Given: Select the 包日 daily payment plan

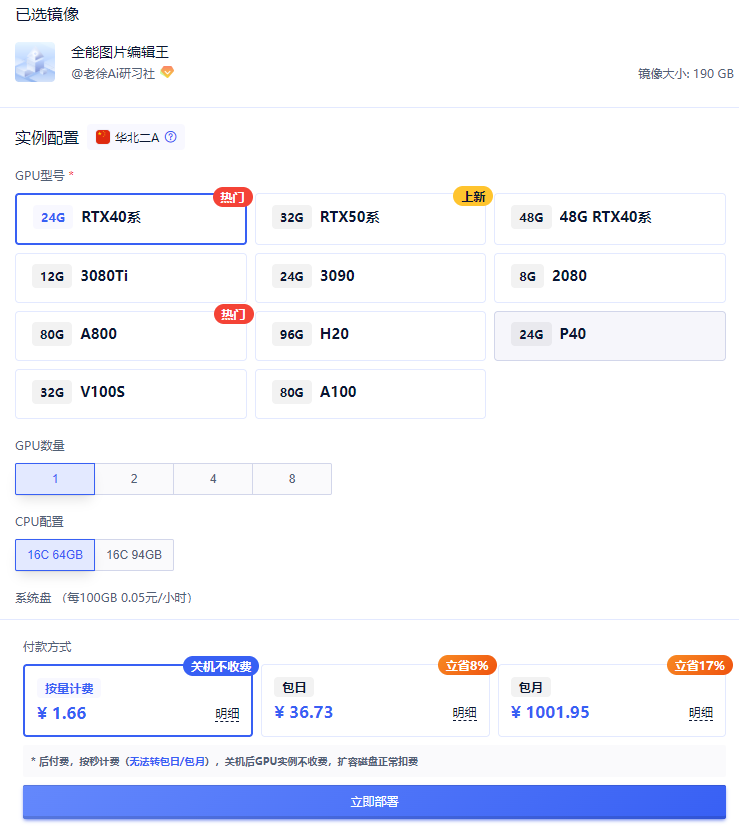Looking at the screenshot, I should (375, 700).
